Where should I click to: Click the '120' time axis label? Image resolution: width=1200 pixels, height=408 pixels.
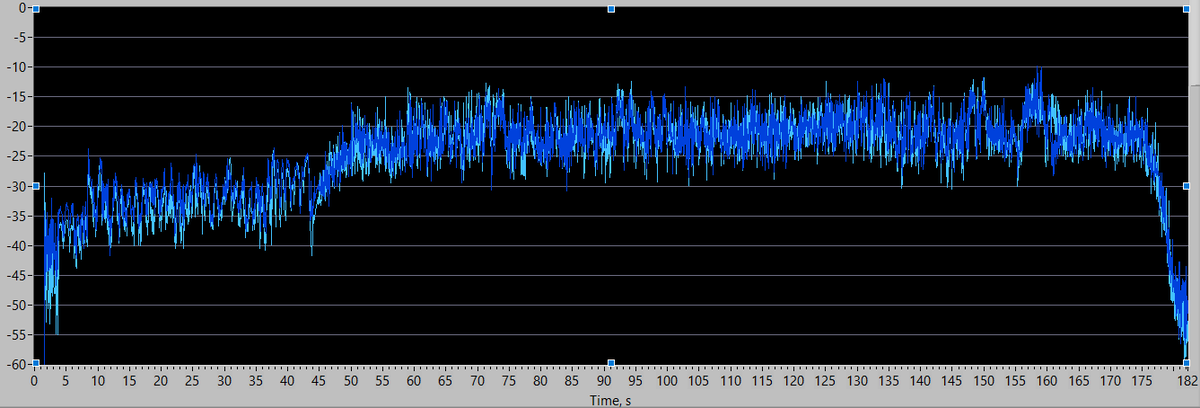click(x=794, y=381)
